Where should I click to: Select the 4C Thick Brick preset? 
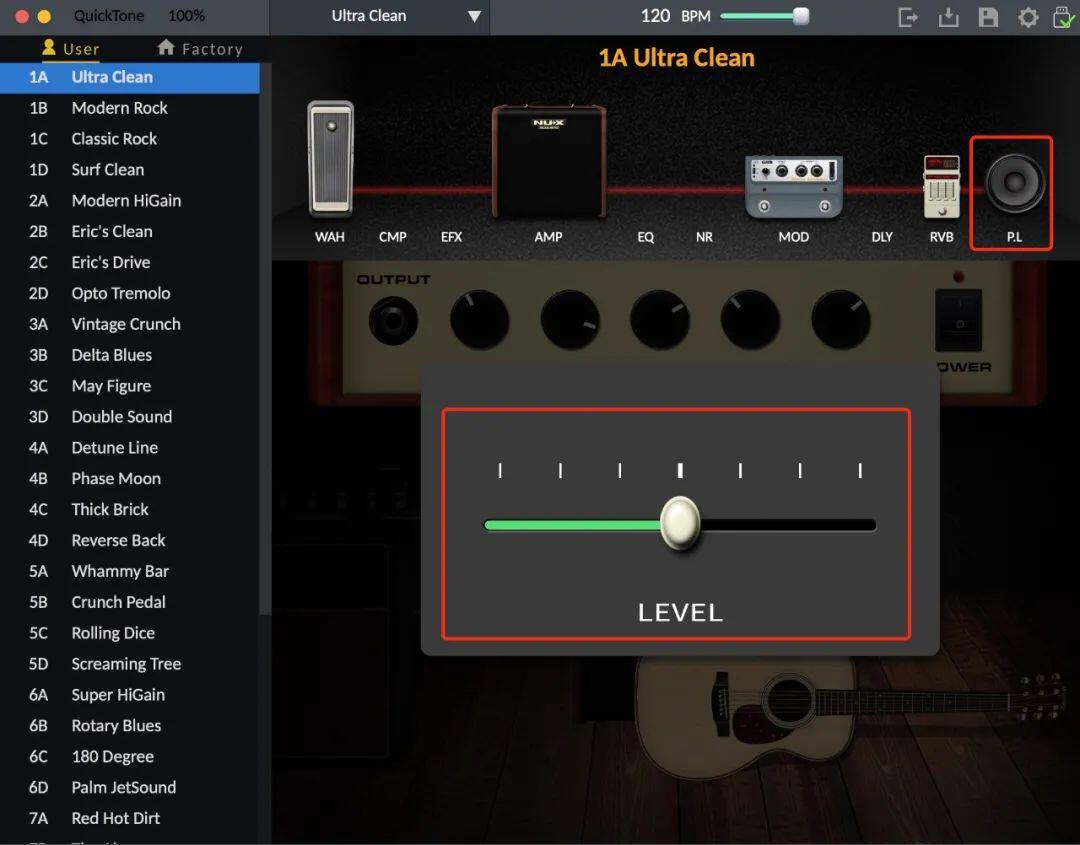(129, 510)
